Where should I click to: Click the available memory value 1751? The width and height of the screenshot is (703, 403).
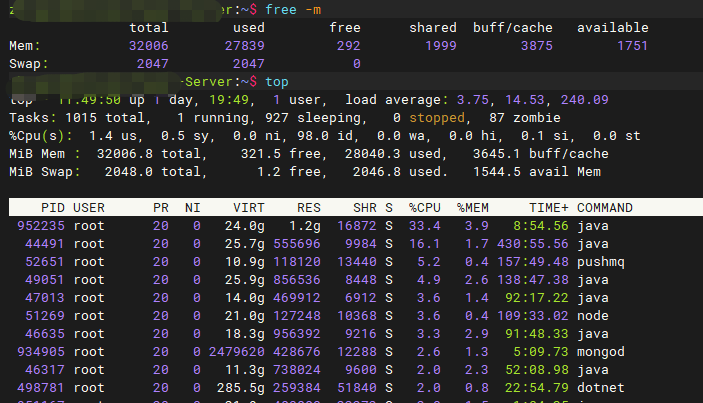pos(631,46)
